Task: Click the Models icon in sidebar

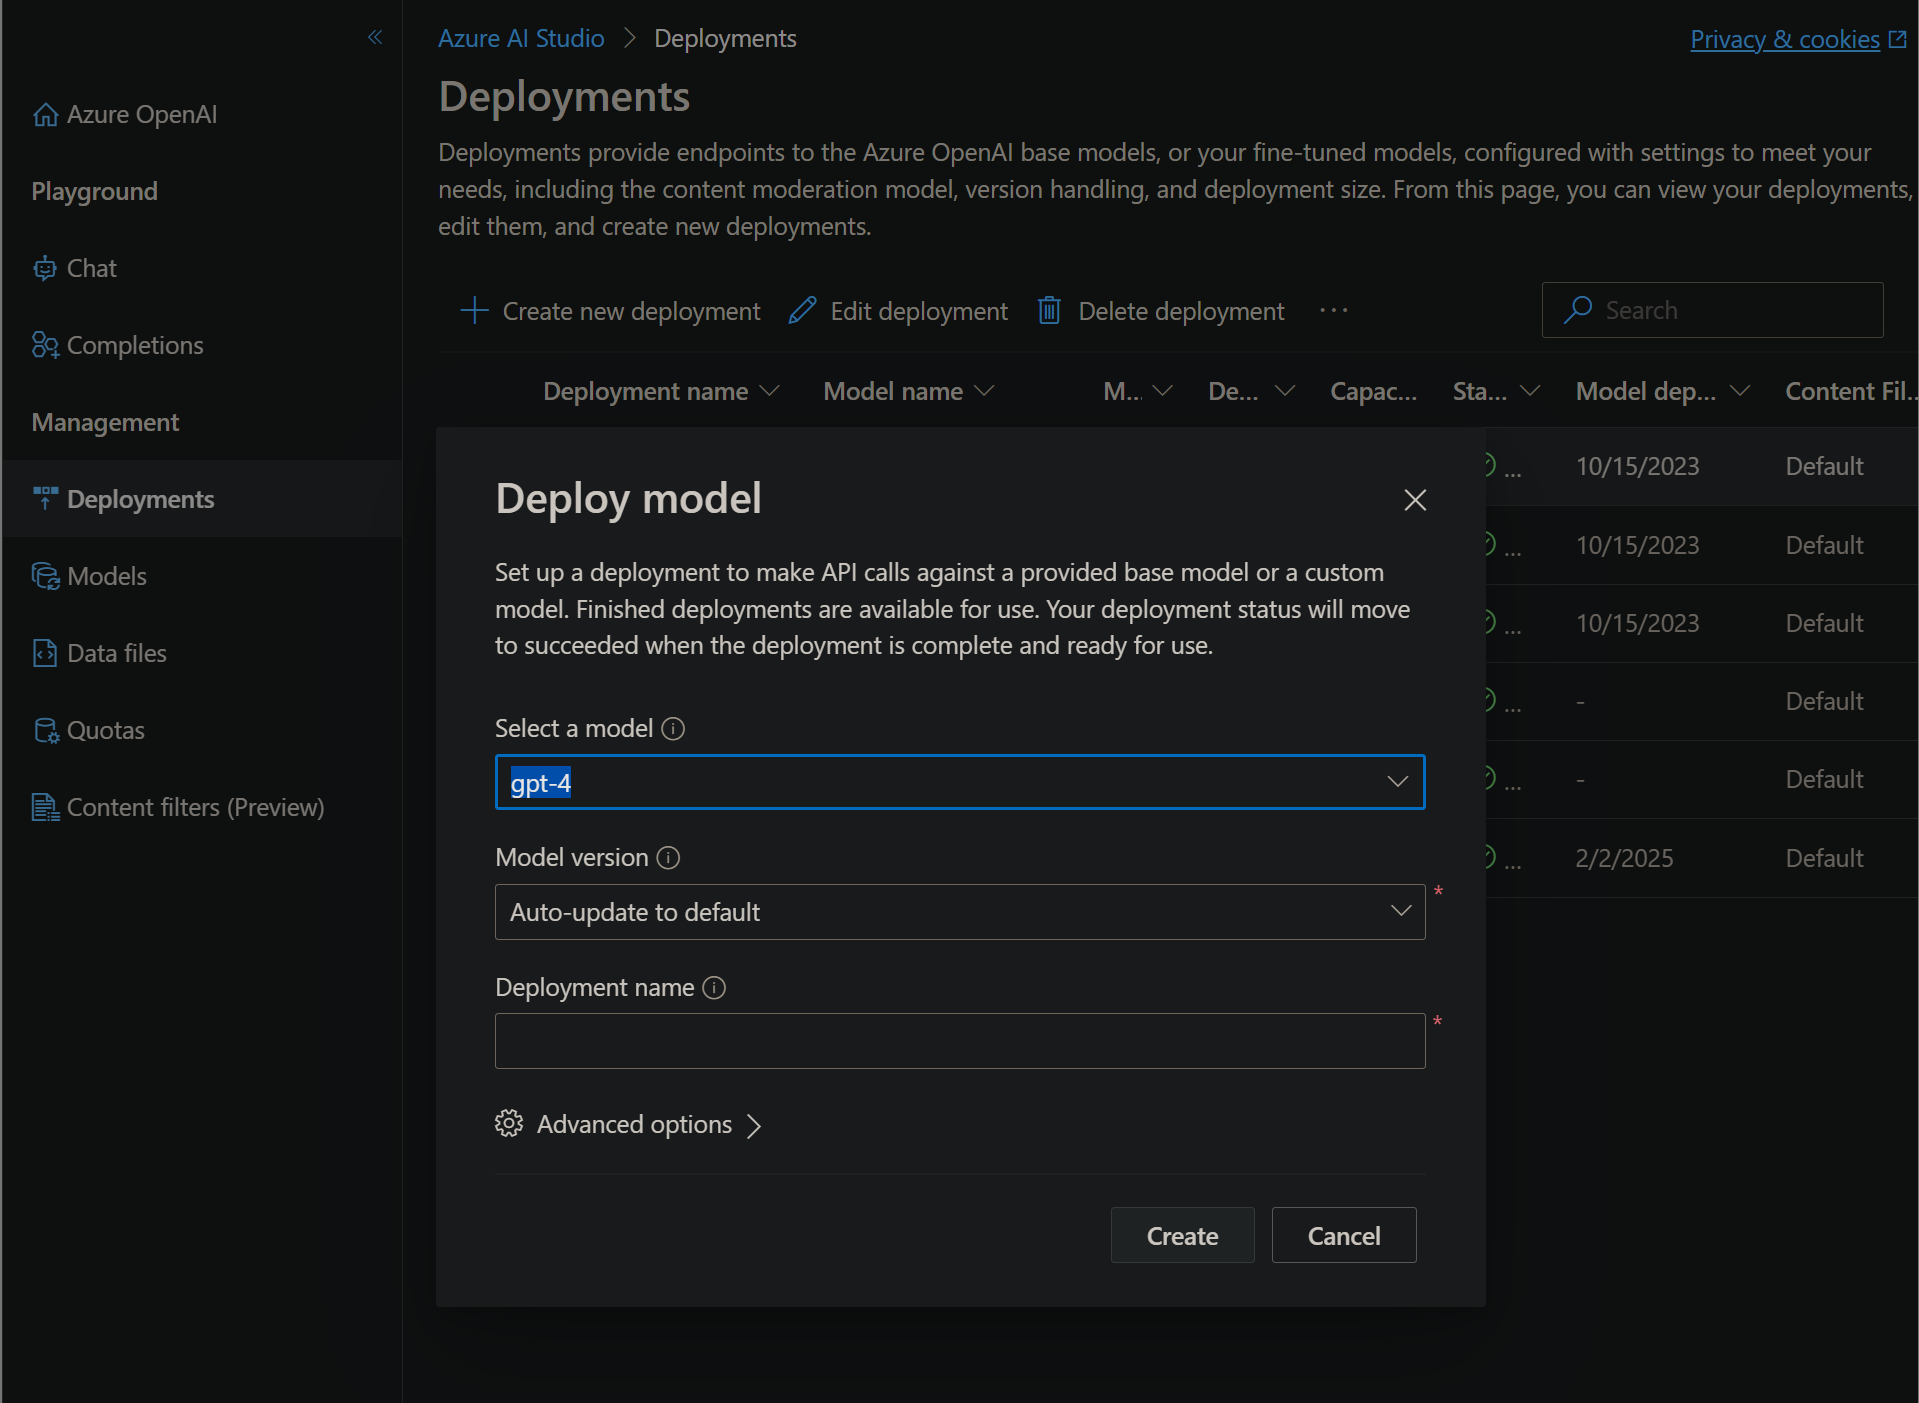Action: [x=45, y=577]
